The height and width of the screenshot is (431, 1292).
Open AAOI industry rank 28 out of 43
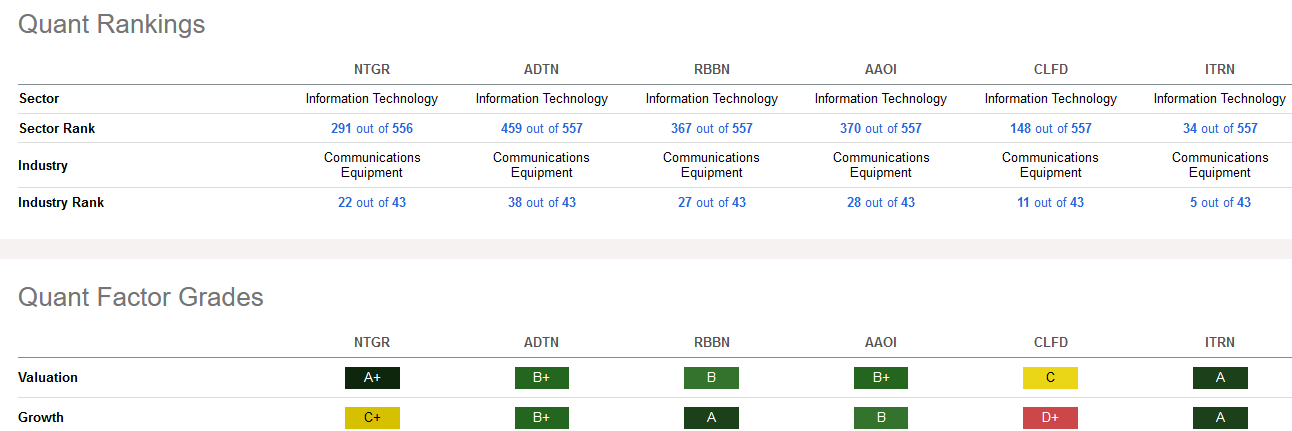pyautogui.click(x=881, y=202)
